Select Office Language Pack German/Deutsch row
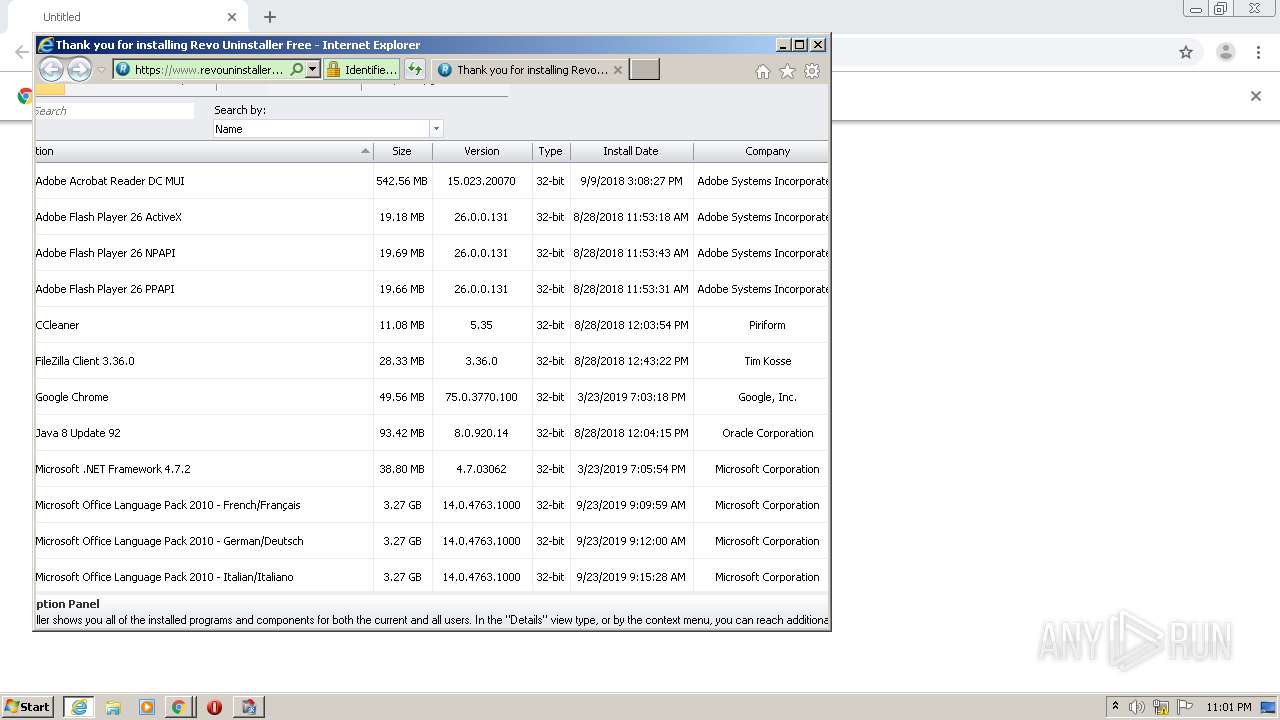 pyautogui.click(x=431, y=541)
